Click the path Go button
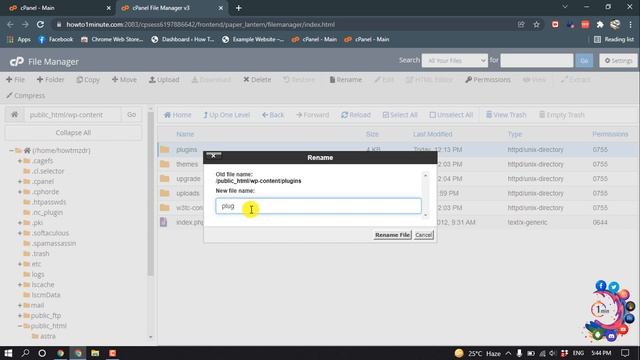The image size is (640, 360). [131, 115]
